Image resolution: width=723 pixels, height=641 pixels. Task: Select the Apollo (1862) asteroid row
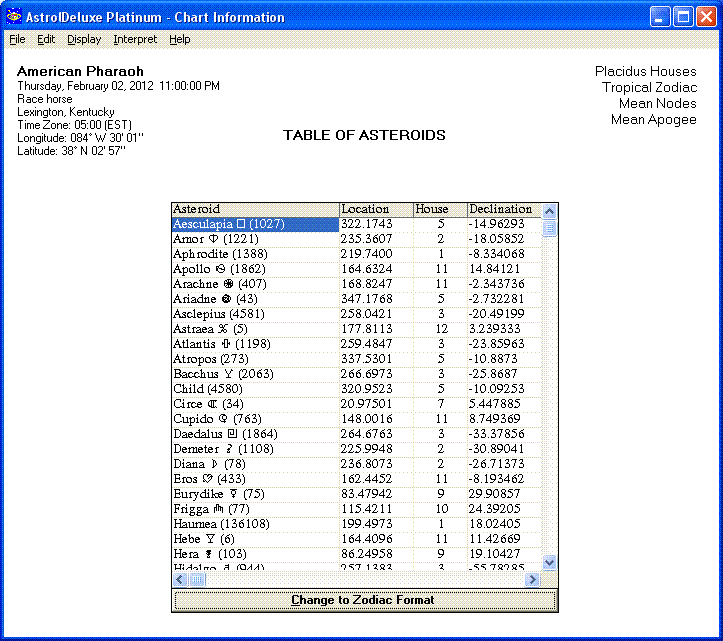[255, 269]
